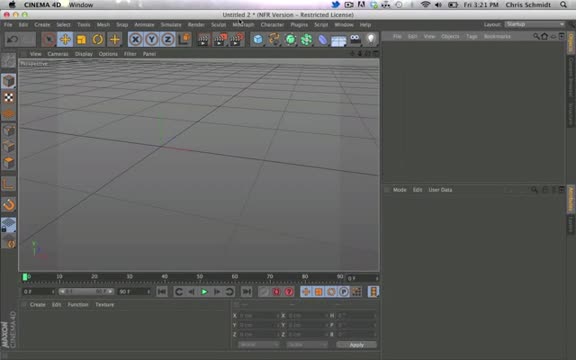Render to Picture Viewer icon
Screen dimensions: 576x360
[220, 39]
